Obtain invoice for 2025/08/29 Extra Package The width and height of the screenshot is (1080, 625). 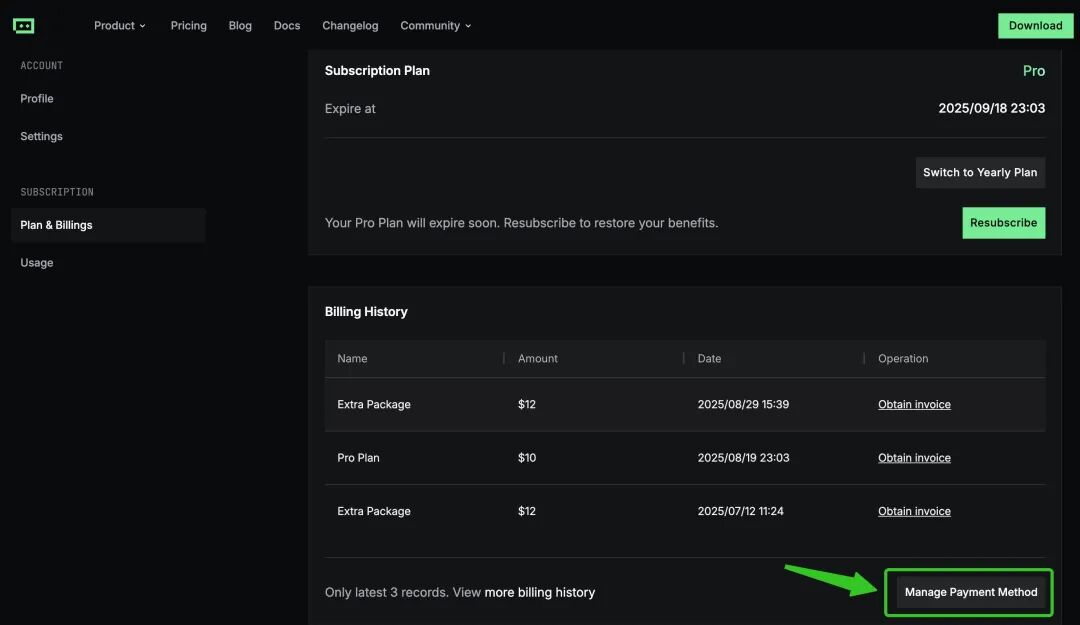click(914, 405)
